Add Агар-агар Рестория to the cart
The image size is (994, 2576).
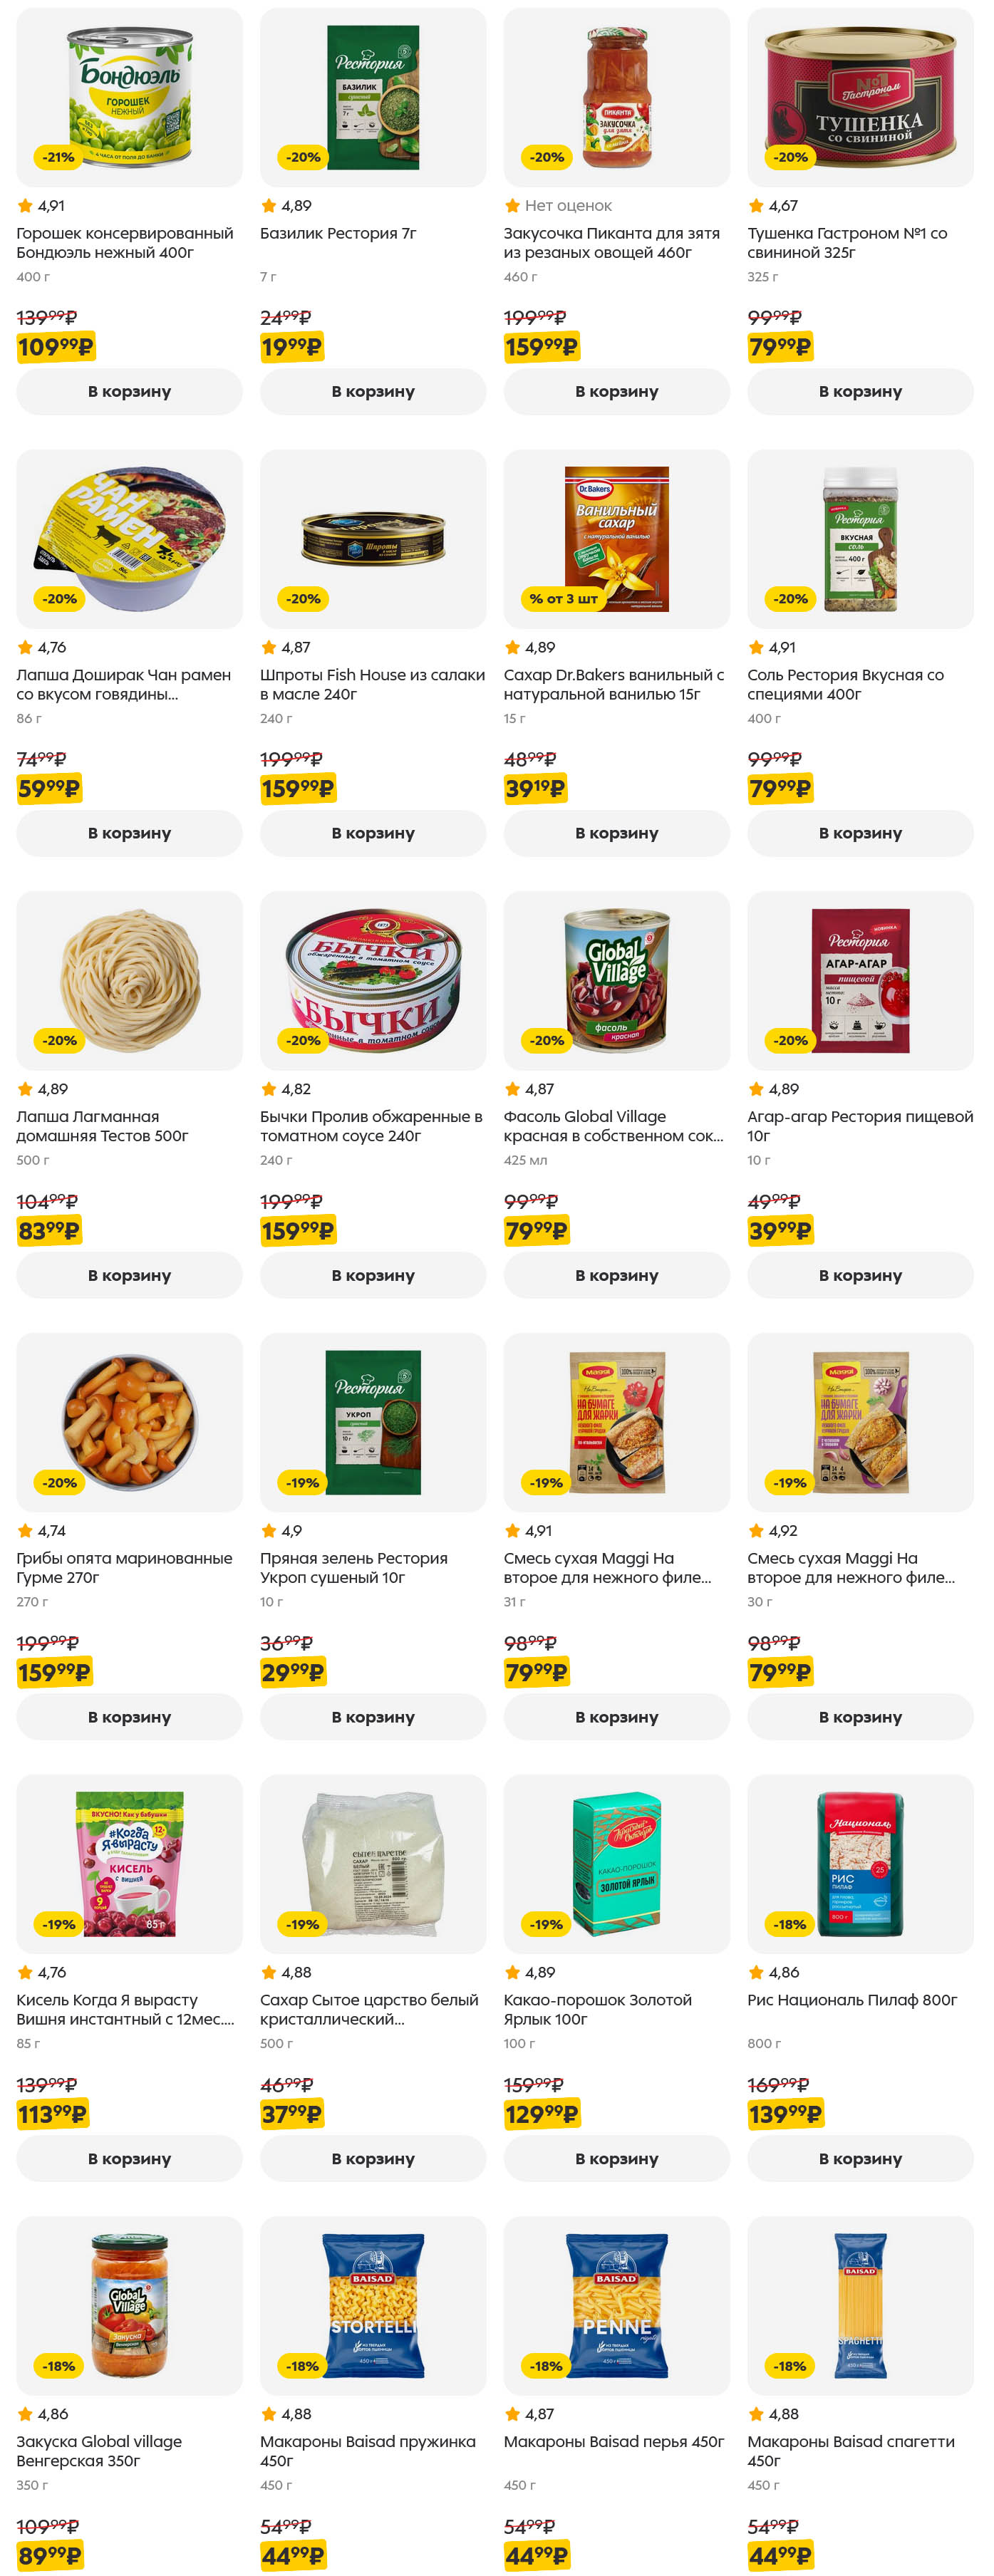(860, 1275)
